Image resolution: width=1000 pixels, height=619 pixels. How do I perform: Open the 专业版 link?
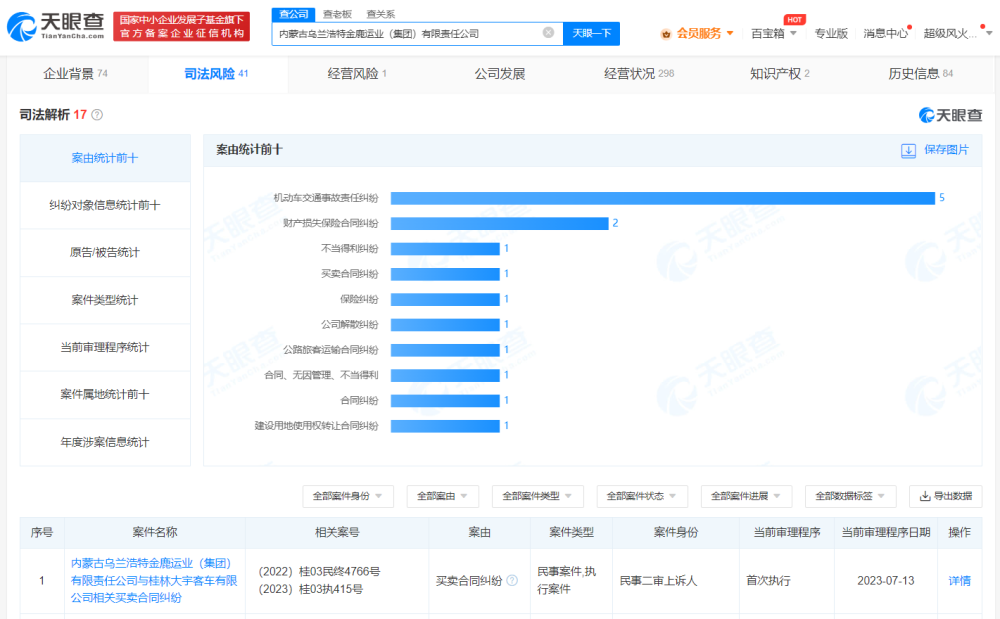[831, 33]
